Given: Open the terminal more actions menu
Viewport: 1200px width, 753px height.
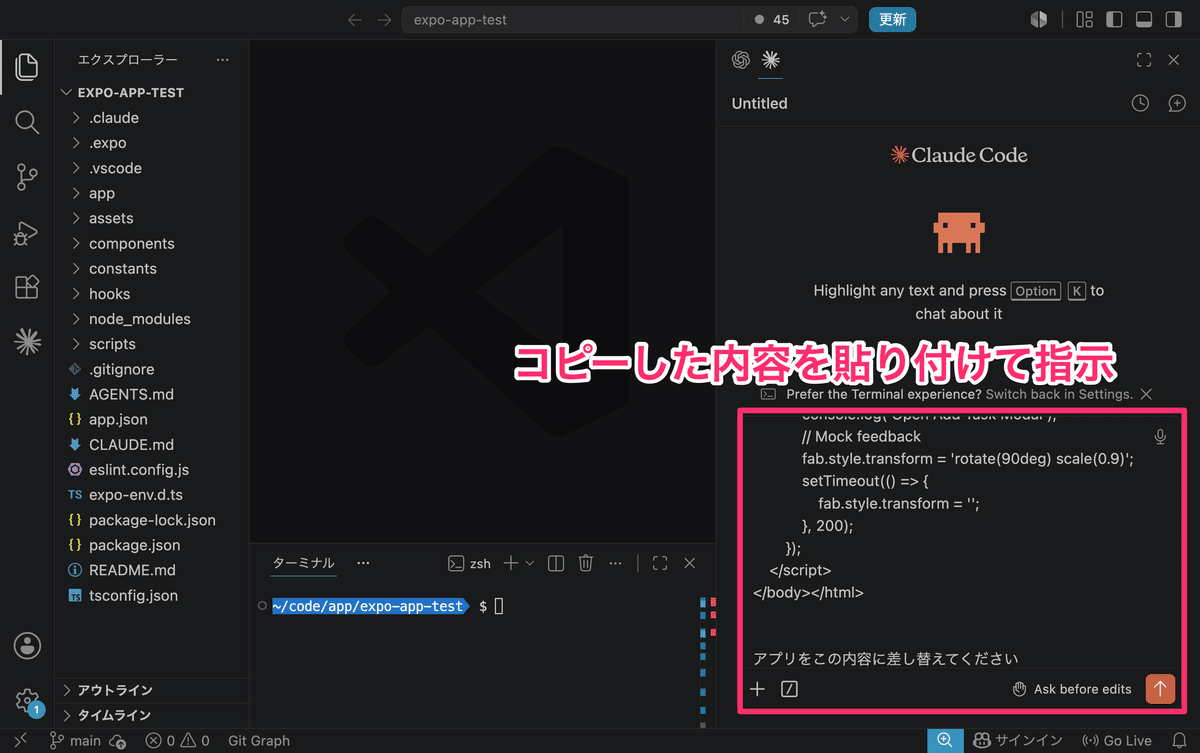Looking at the screenshot, I should point(616,563).
